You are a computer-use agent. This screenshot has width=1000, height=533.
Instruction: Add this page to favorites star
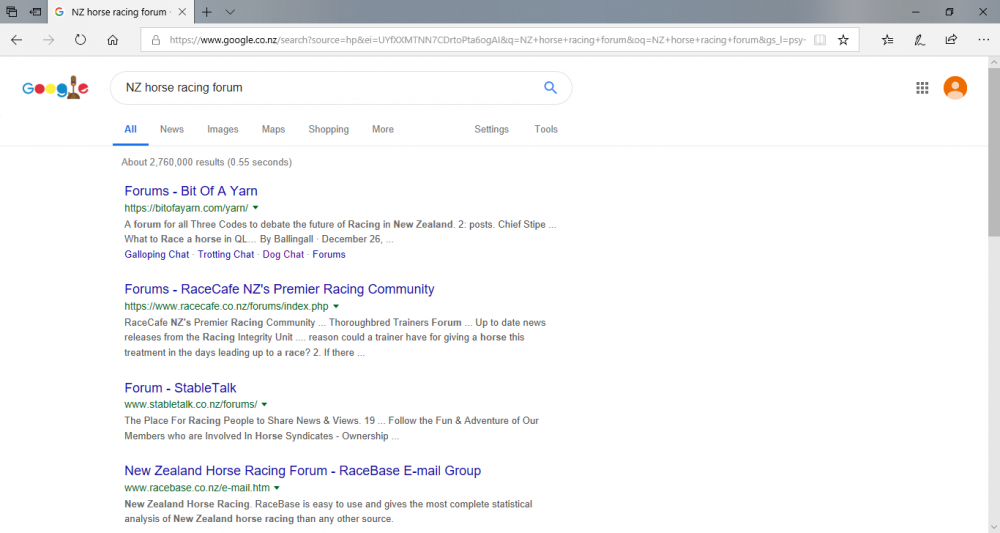[x=843, y=40]
